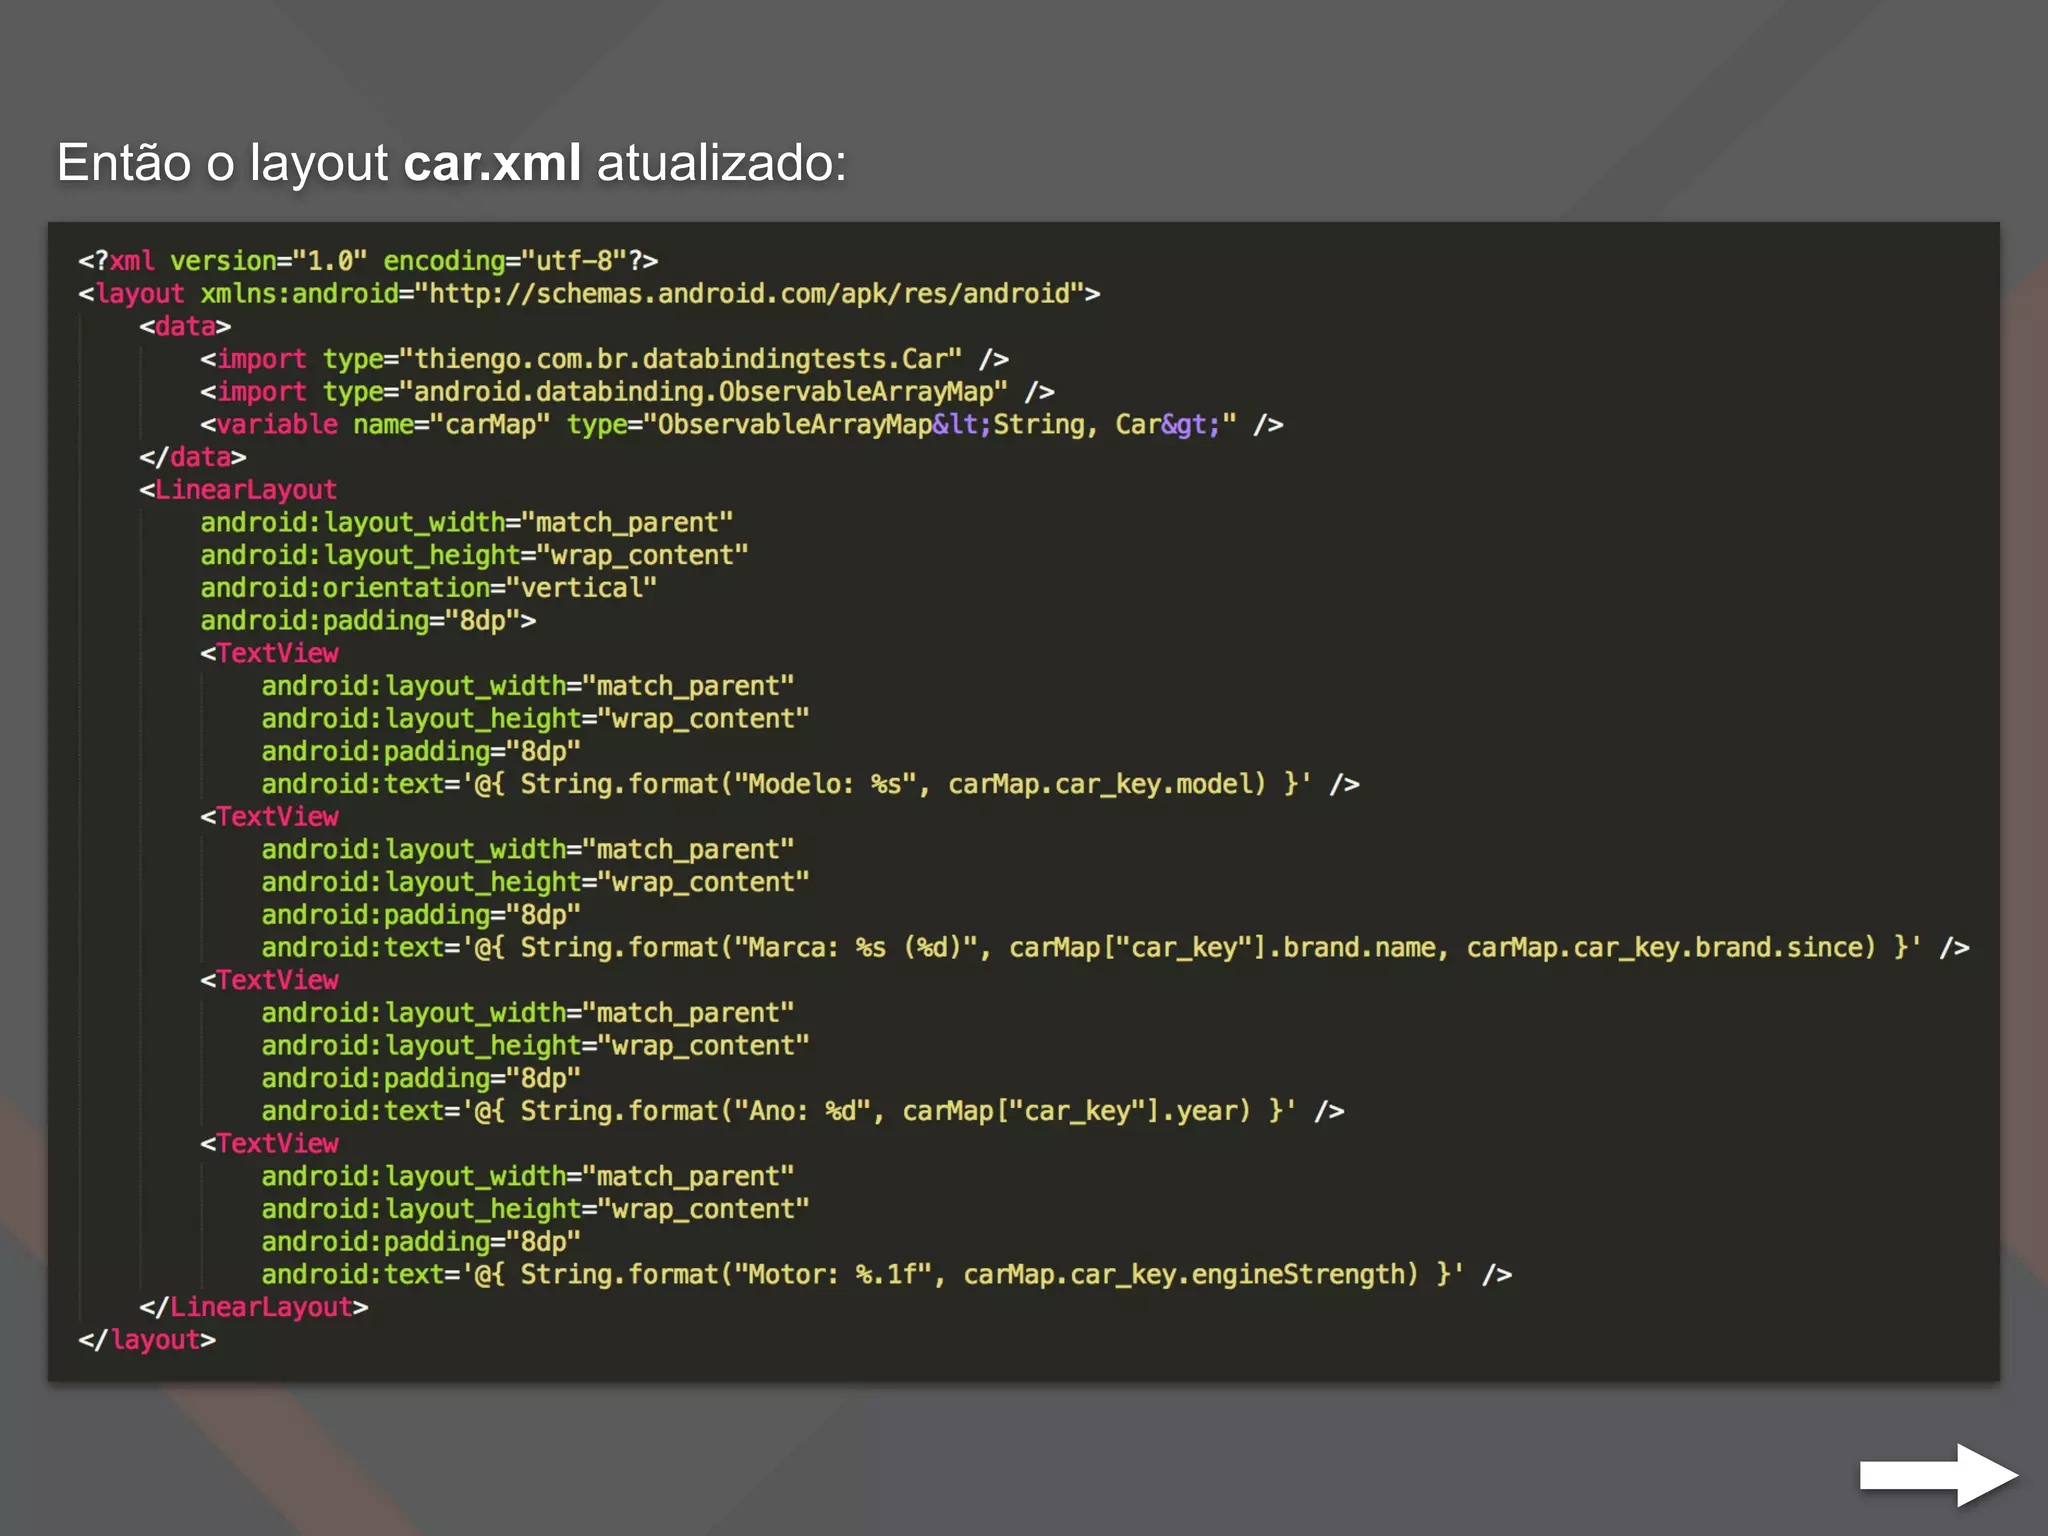Select the heading 'Então o layout car.xml atualizado:'

pyautogui.click(x=452, y=163)
